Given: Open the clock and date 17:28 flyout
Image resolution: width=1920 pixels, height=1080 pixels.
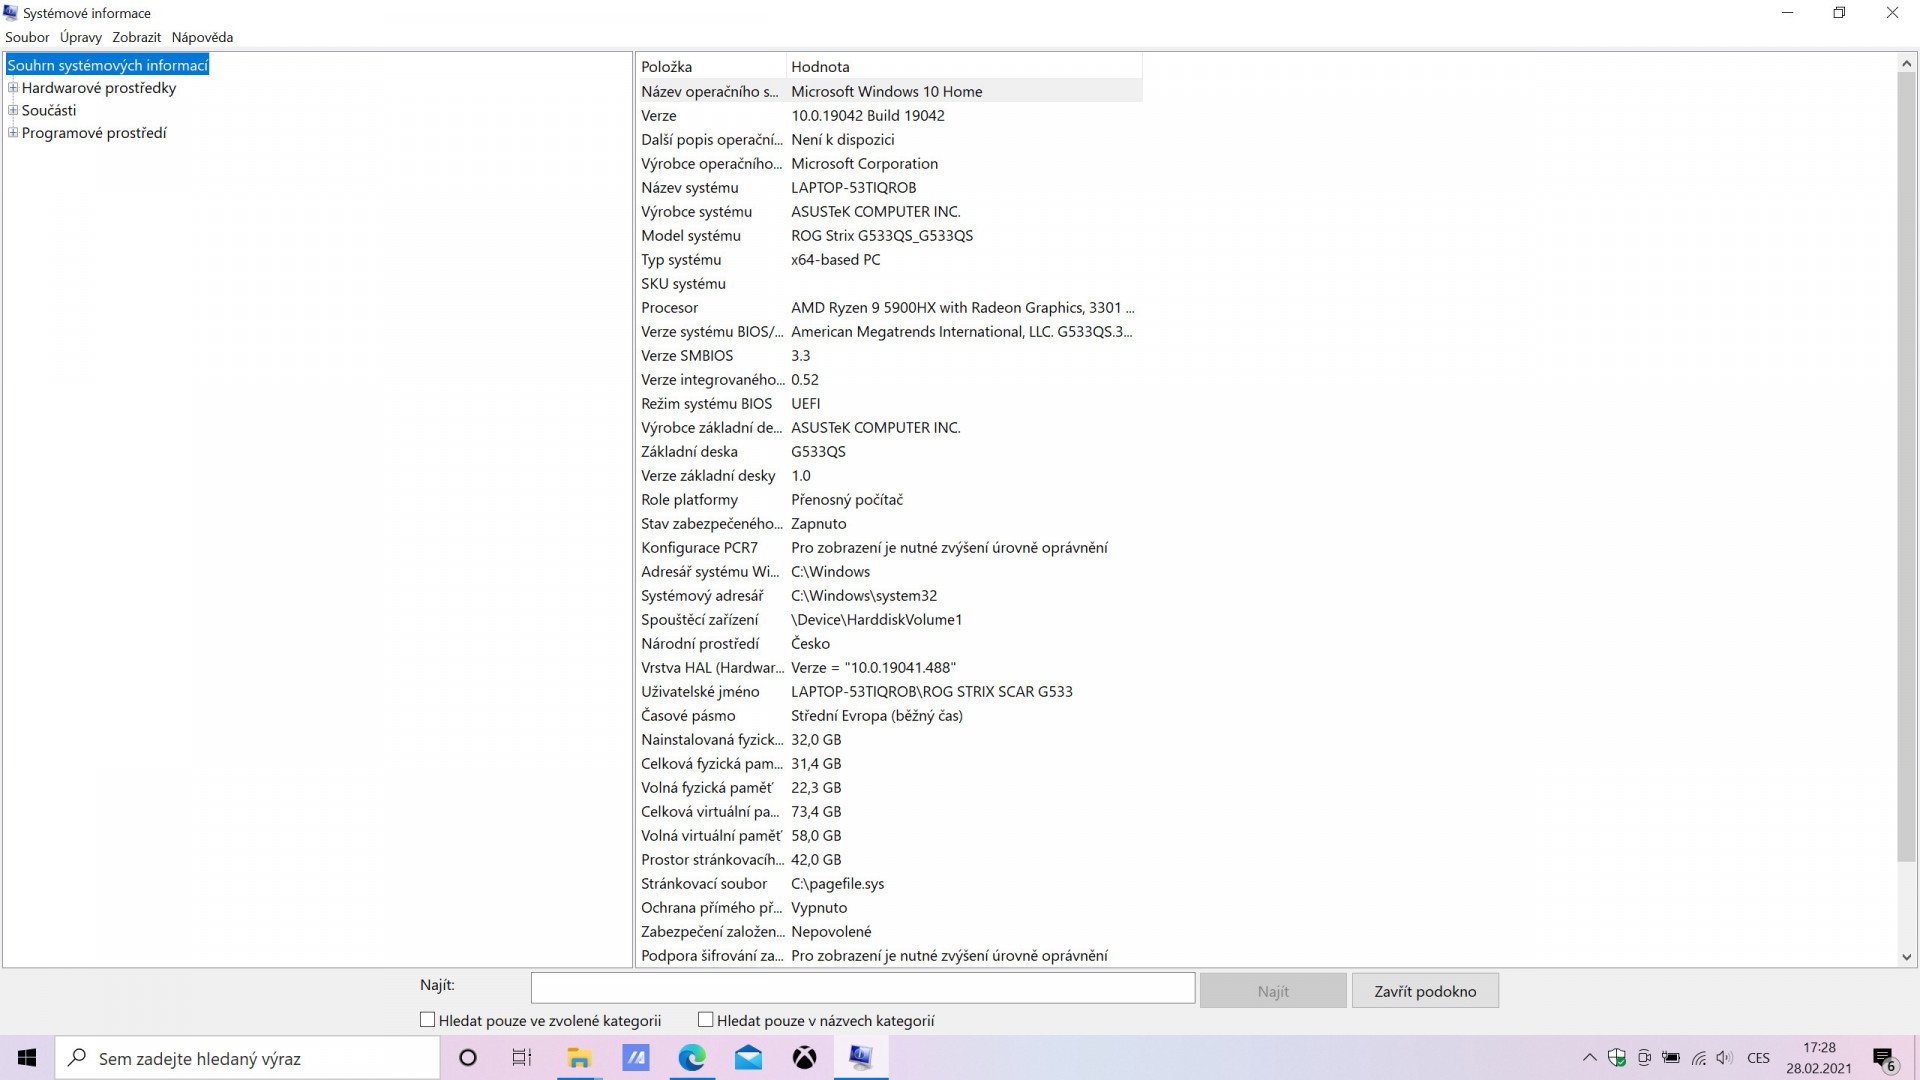Looking at the screenshot, I should (1818, 1058).
